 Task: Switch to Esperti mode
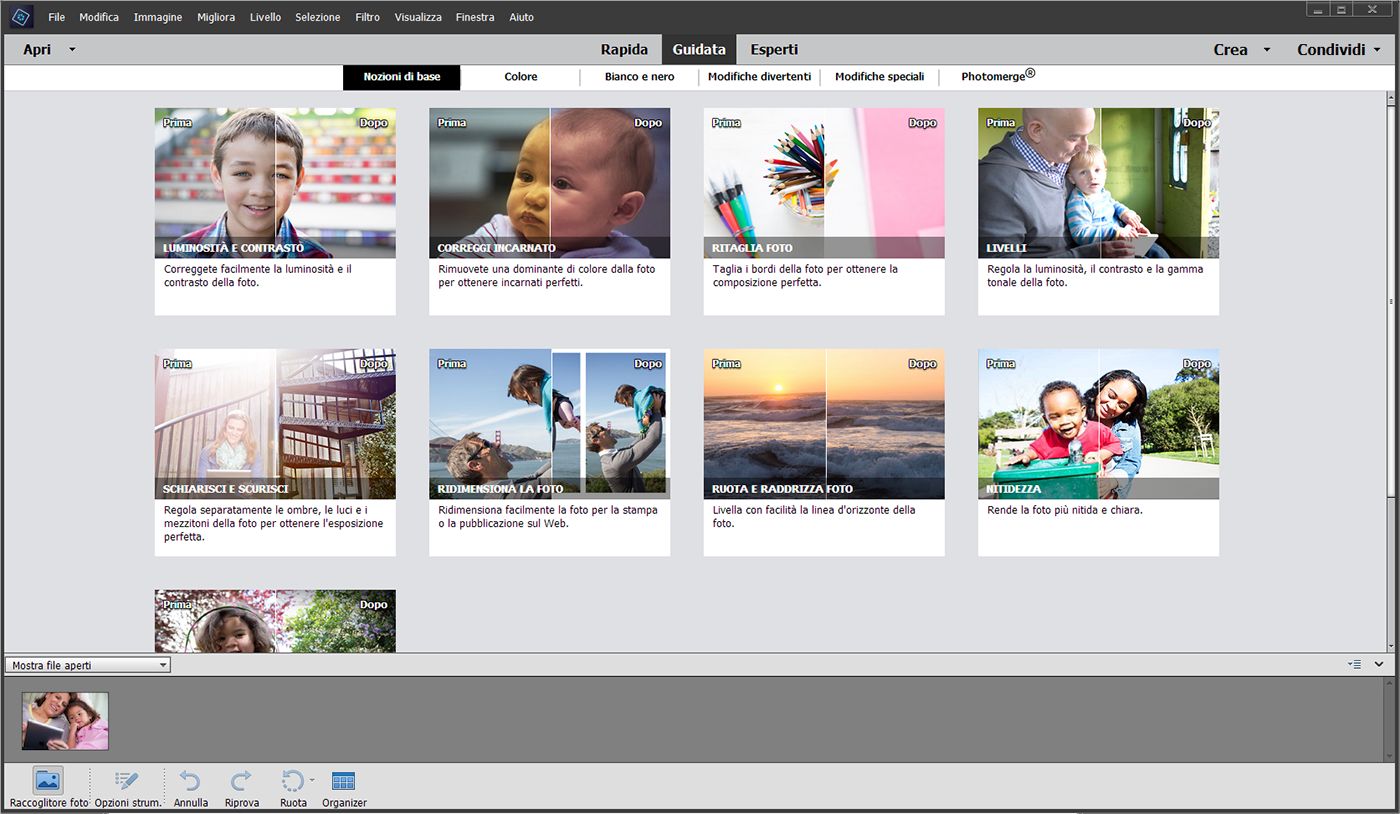pos(774,49)
